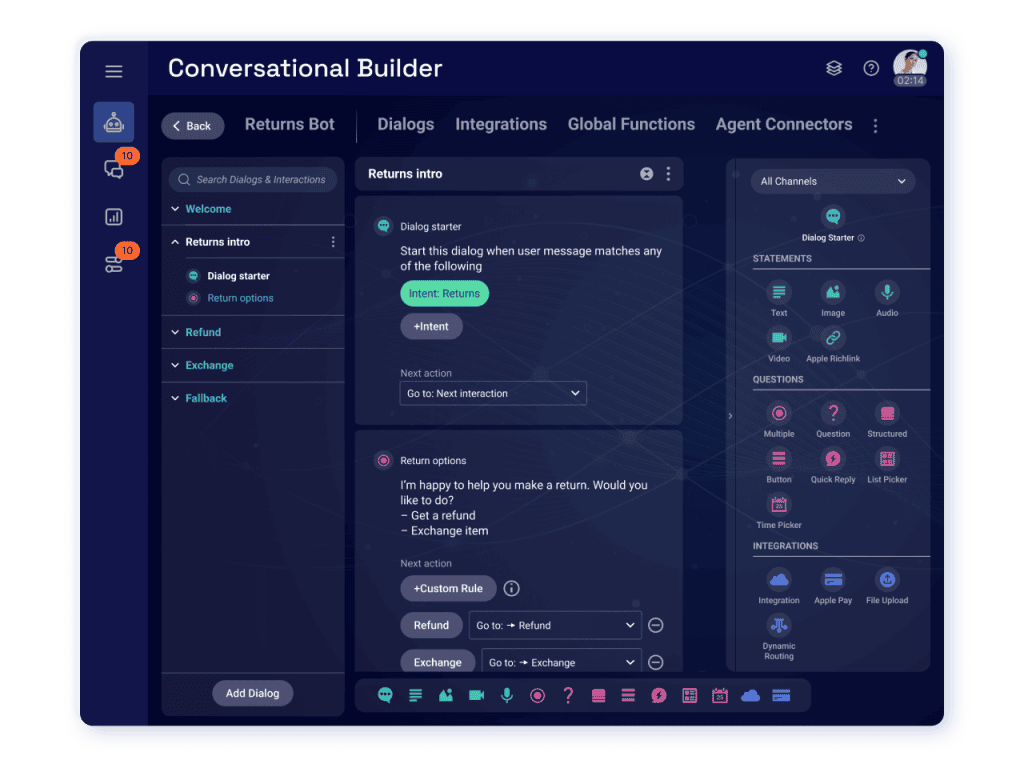Click the layers stack icon in header
The height and width of the screenshot is (768, 1024).
tap(834, 68)
